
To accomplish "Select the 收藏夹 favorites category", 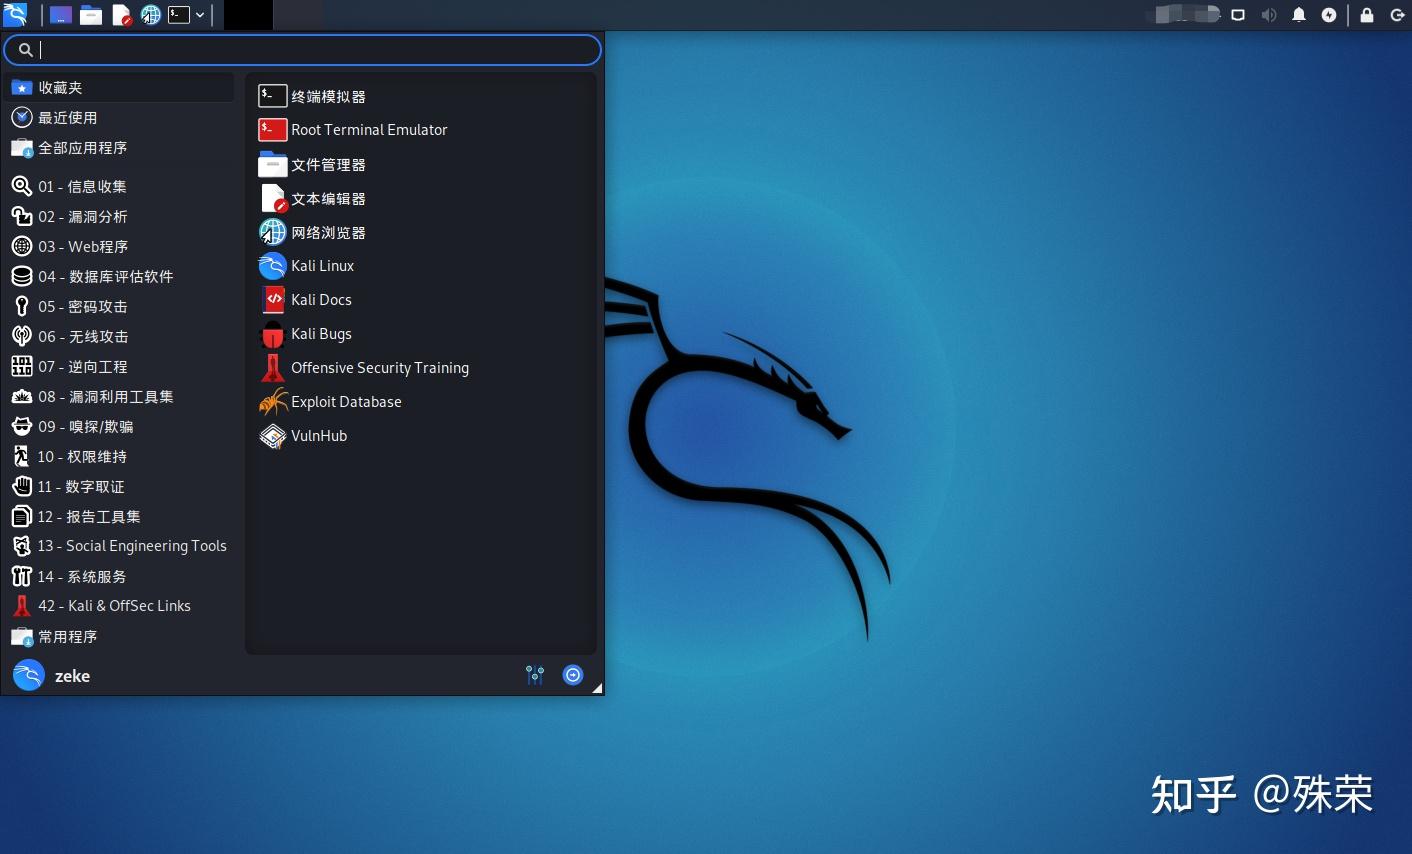I will [61, 87].
